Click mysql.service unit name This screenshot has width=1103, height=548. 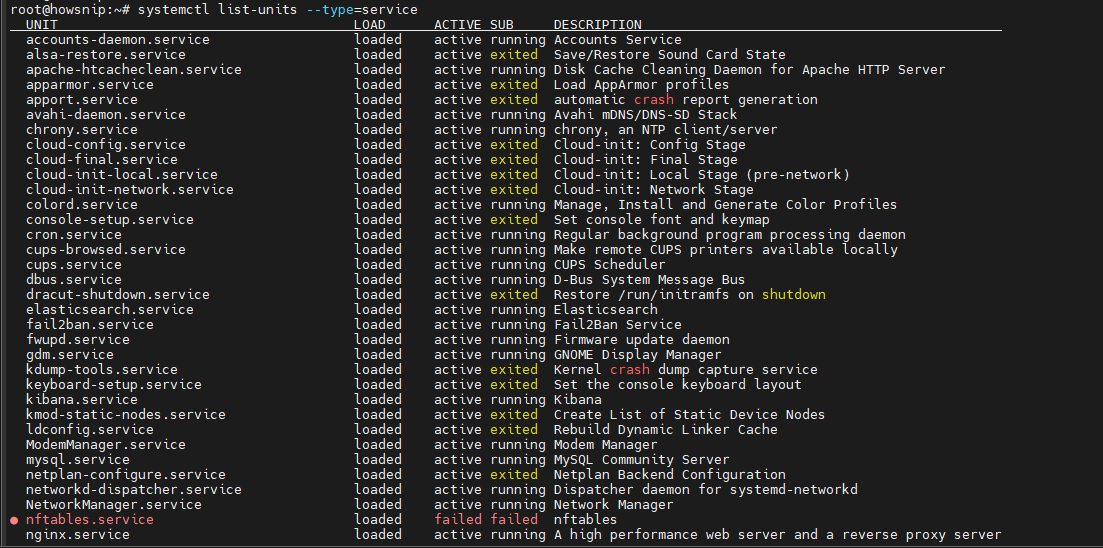tap(77, 459)
